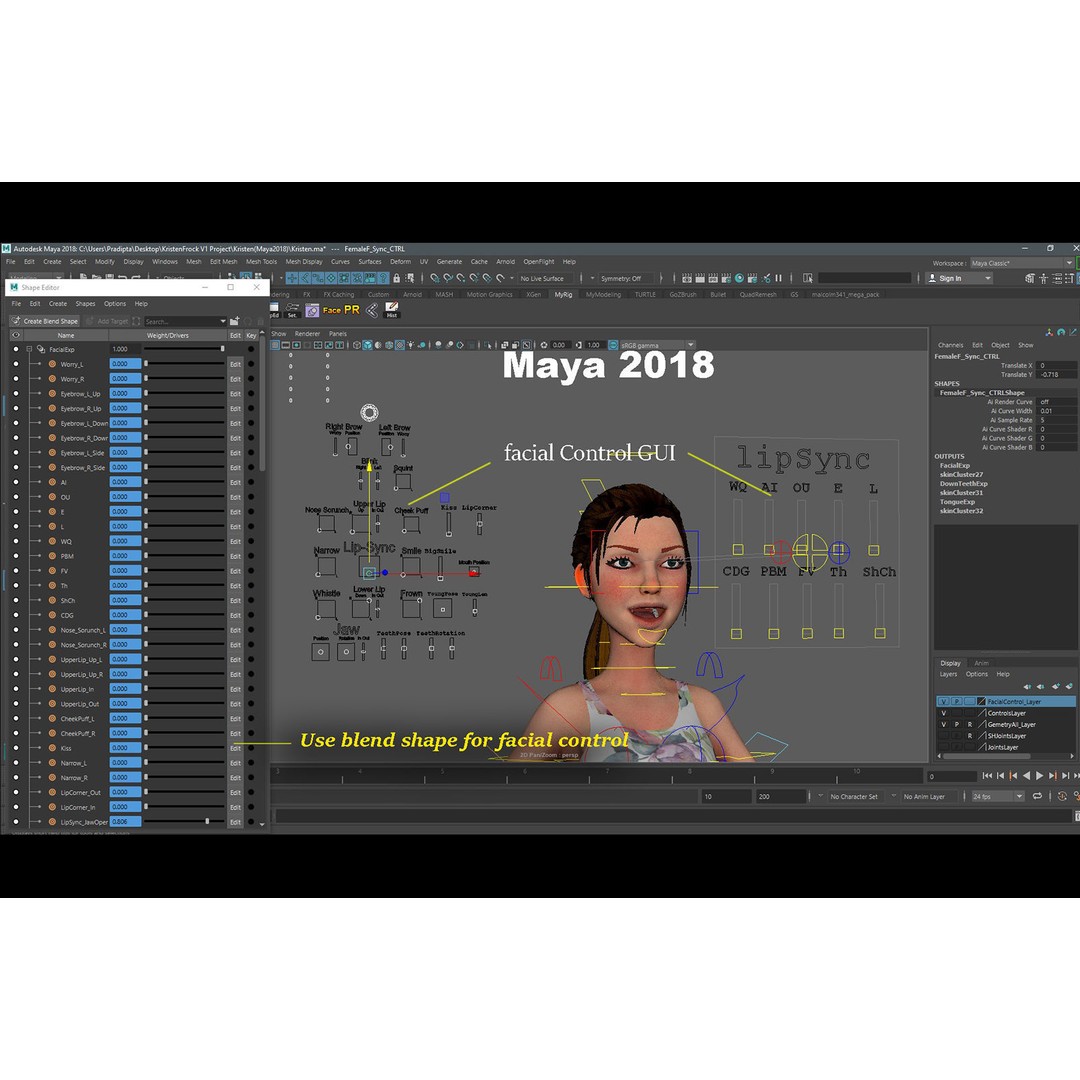Viewport: 1080px width, 1080px height.
Task: Click the Key dot for Kiss target
Action: (x=251, y=748)
